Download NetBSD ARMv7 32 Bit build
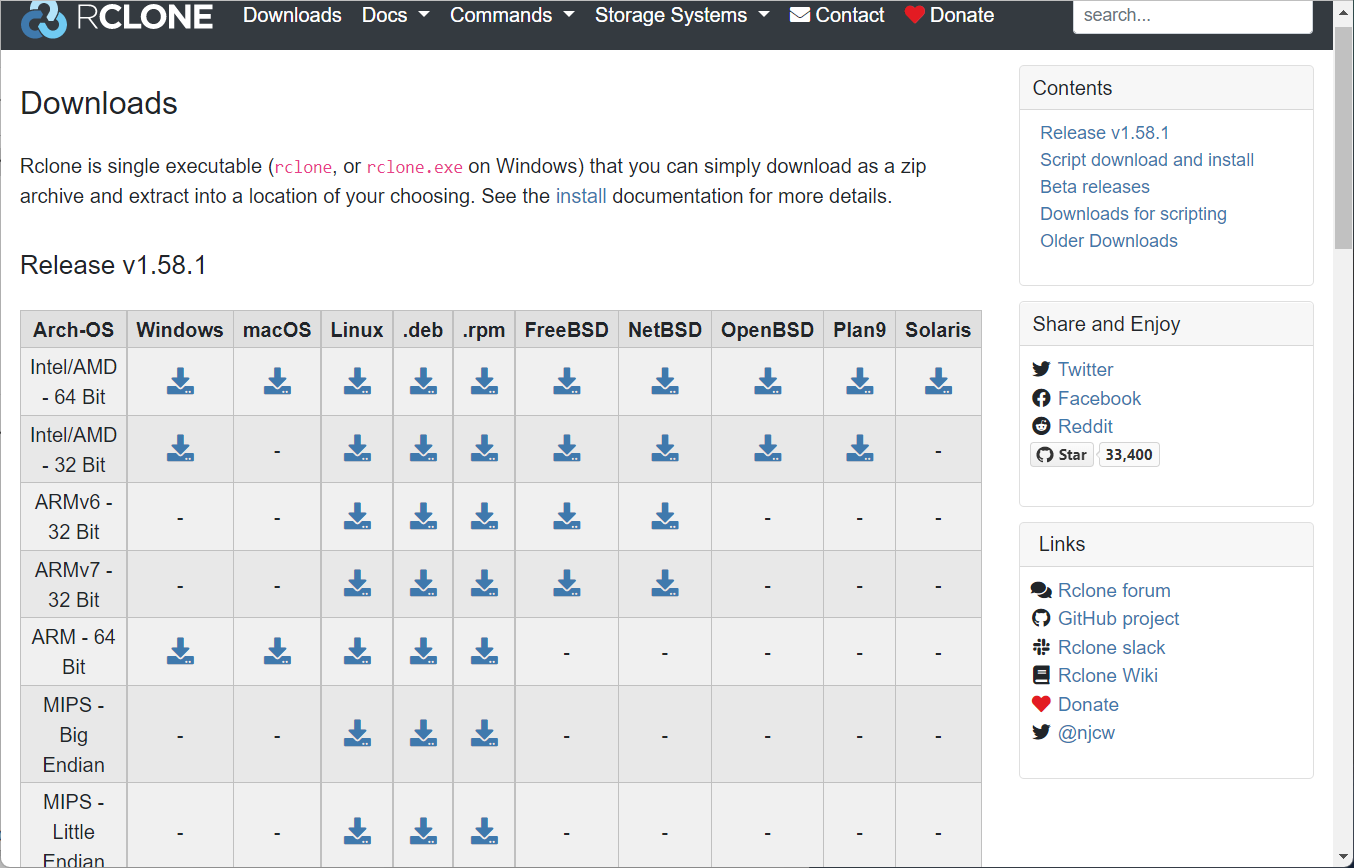 pyautogui.click(x=665, y=583)
